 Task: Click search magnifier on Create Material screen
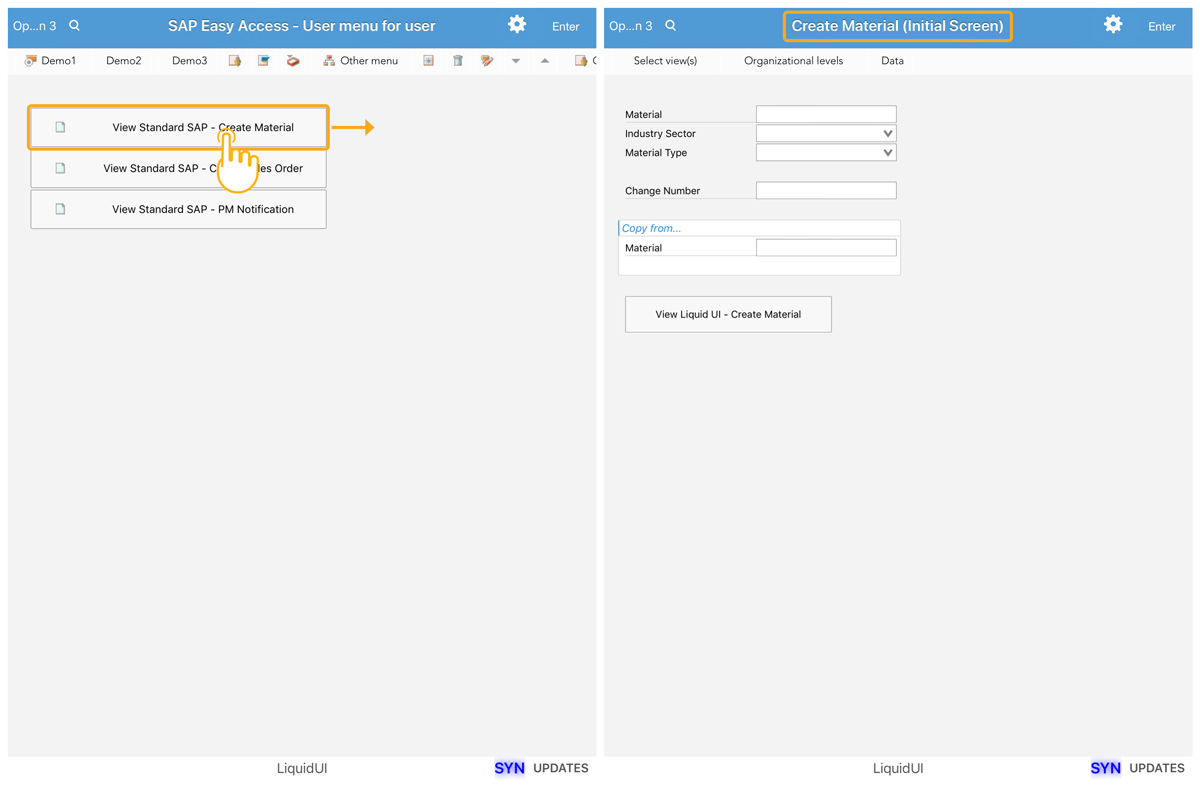[x=671, y=26]
